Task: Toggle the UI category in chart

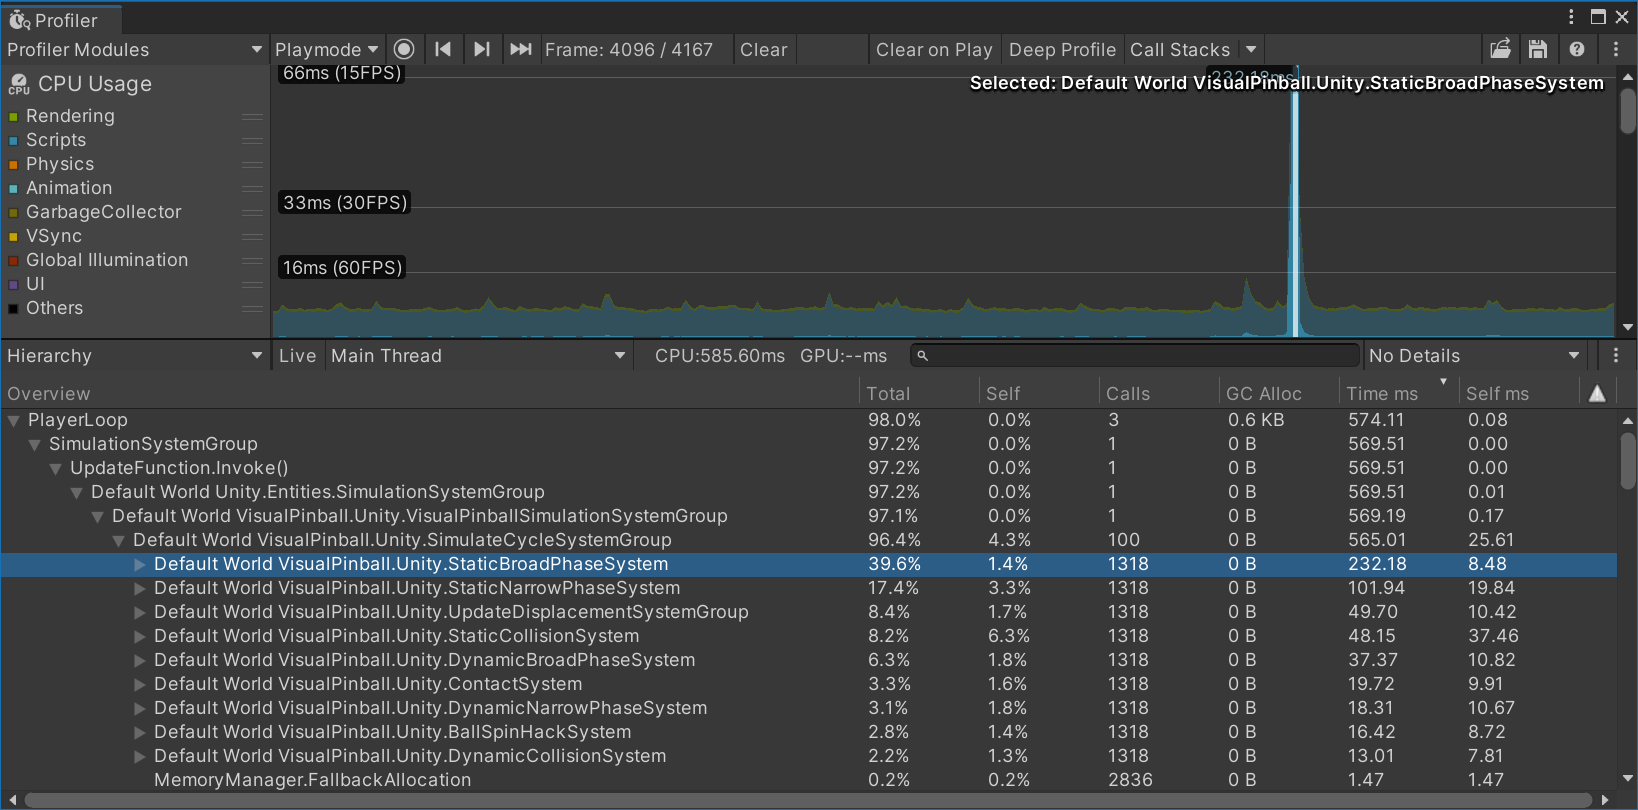Action: tap(14, 285)
